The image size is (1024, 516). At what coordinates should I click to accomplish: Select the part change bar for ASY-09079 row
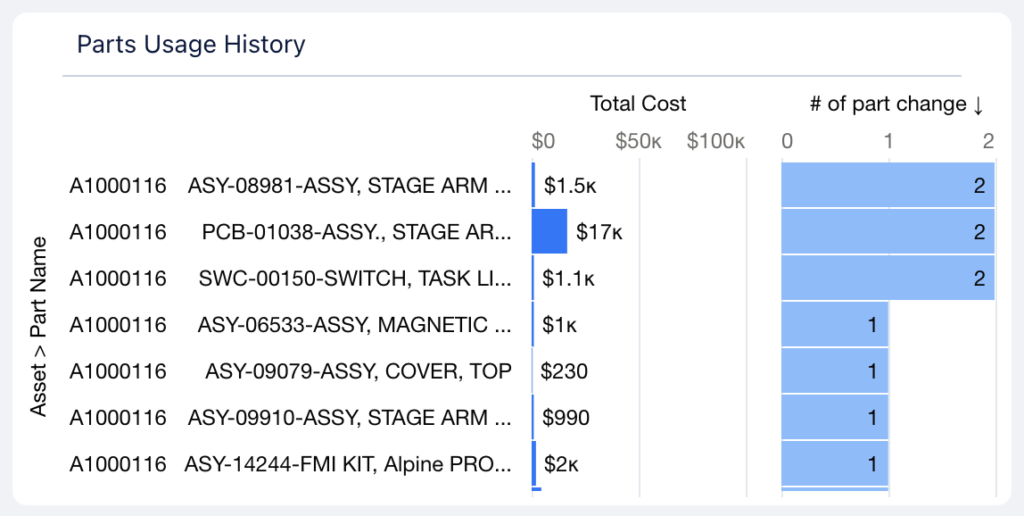834,372
